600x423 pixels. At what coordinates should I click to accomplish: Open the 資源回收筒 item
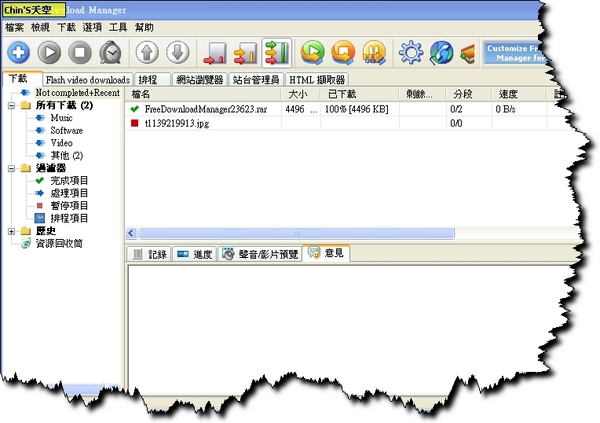coord(59,243)
